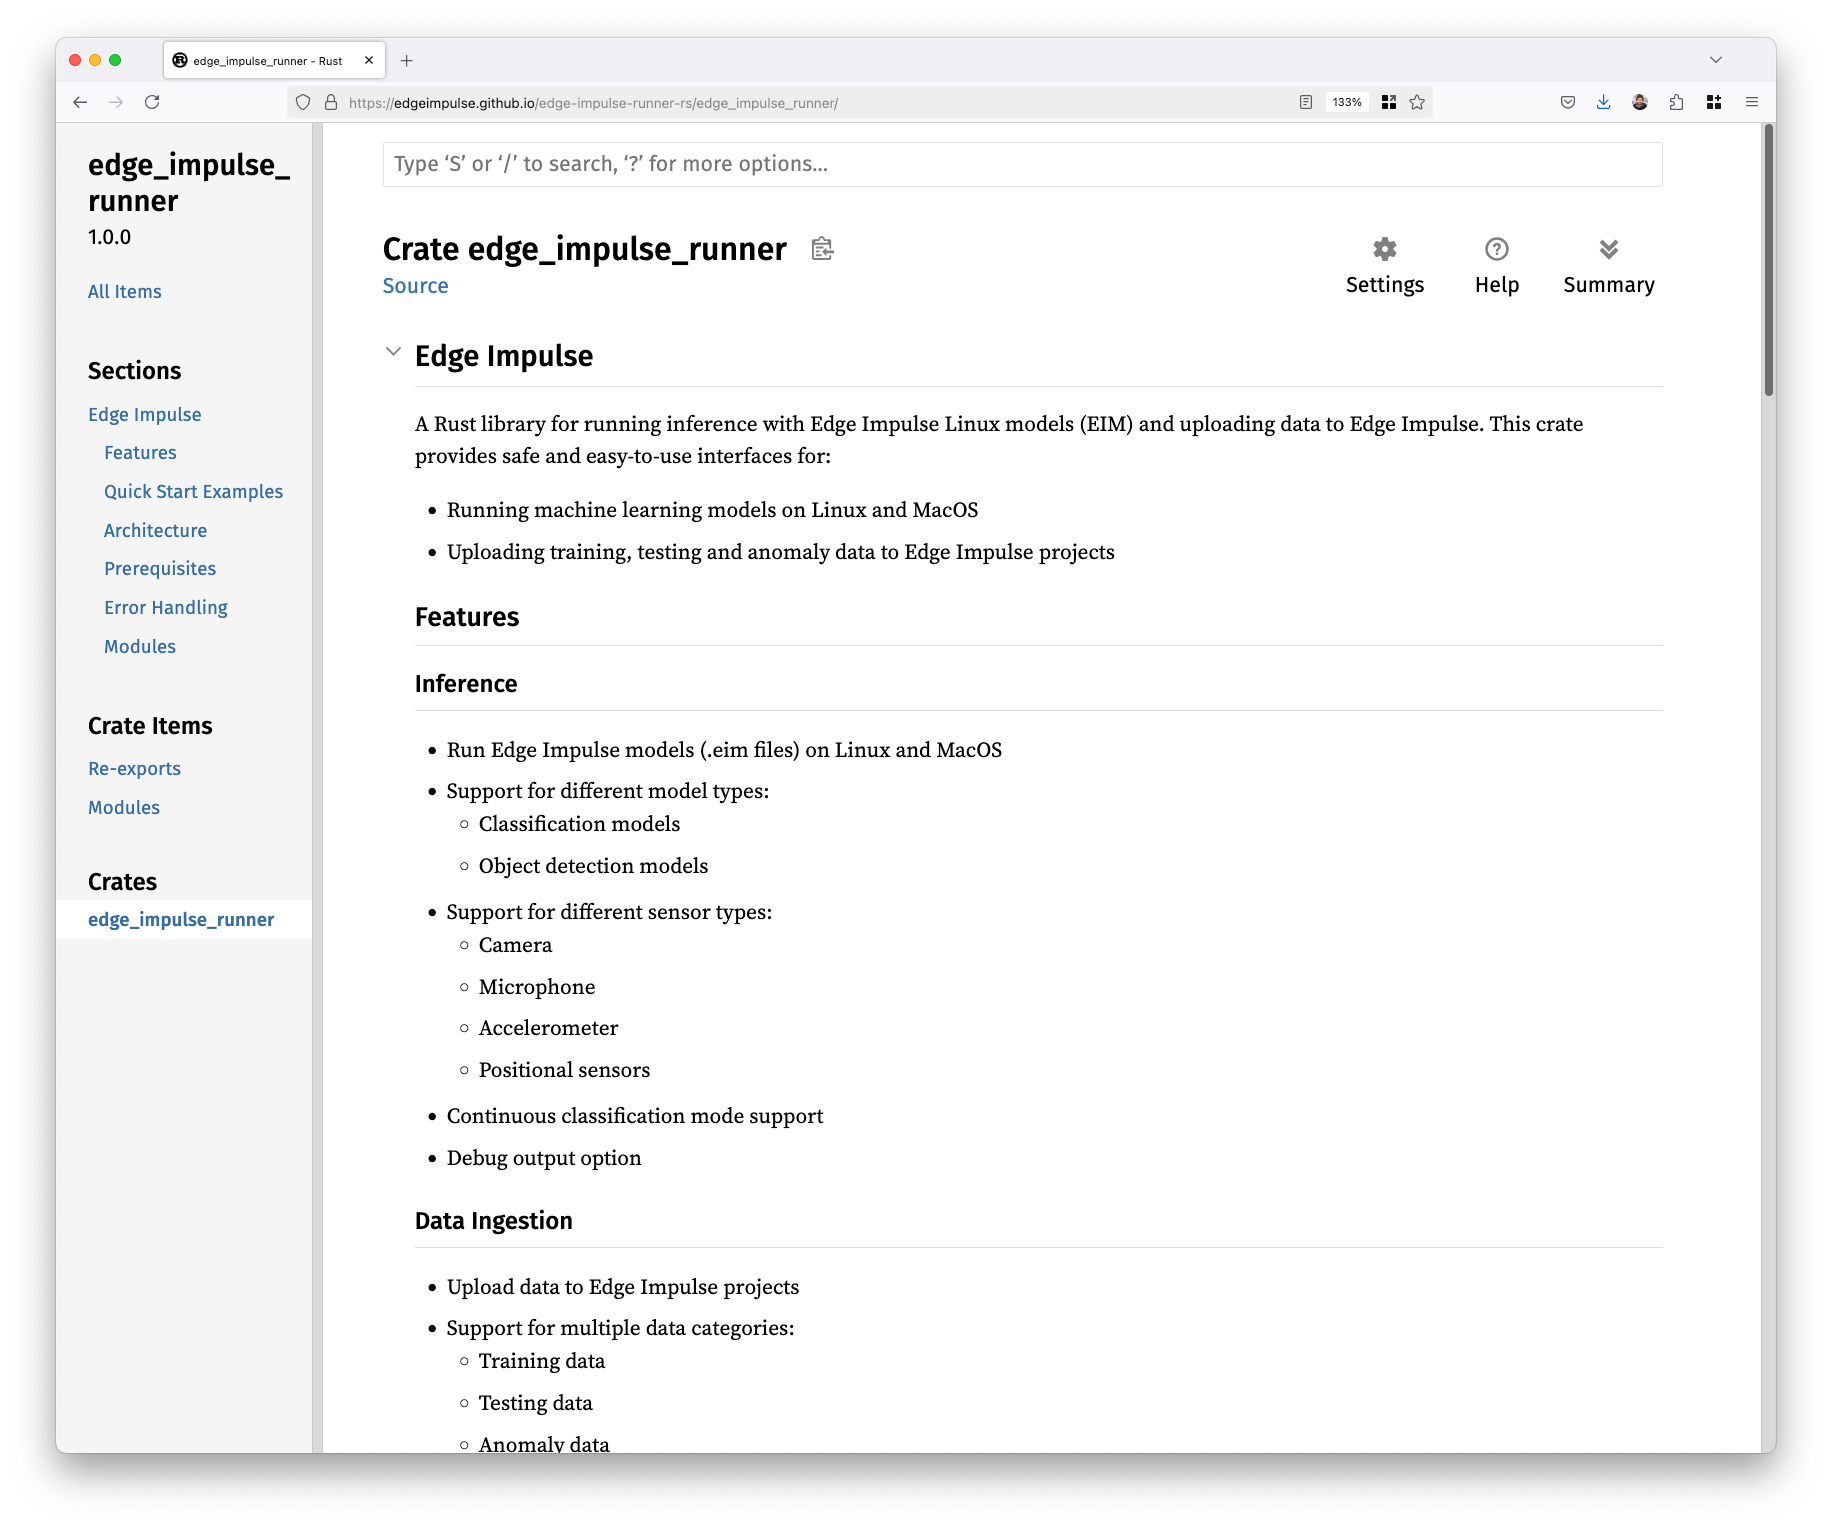Click the 'Sections' sidebar heading
Image resolution: width=1832 pixels, height=1527 pixels.
pos(135,371)
